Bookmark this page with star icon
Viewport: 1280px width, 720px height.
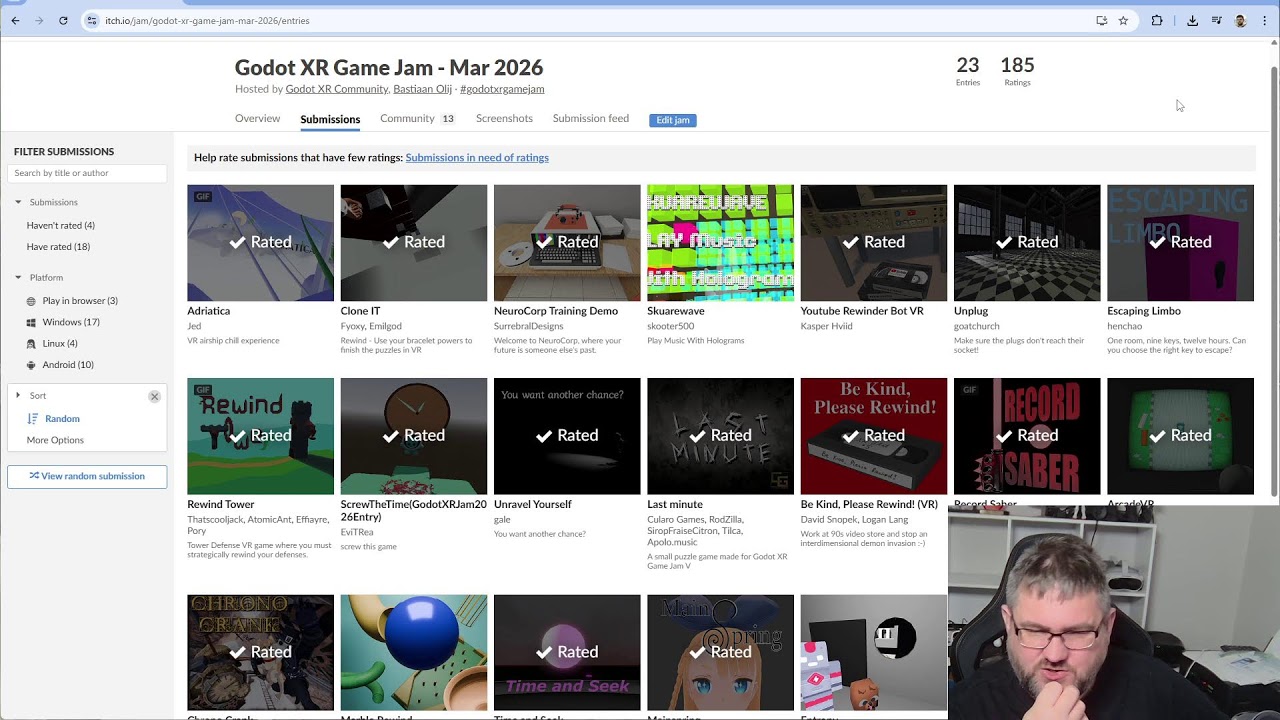(x=1123, y=20)
